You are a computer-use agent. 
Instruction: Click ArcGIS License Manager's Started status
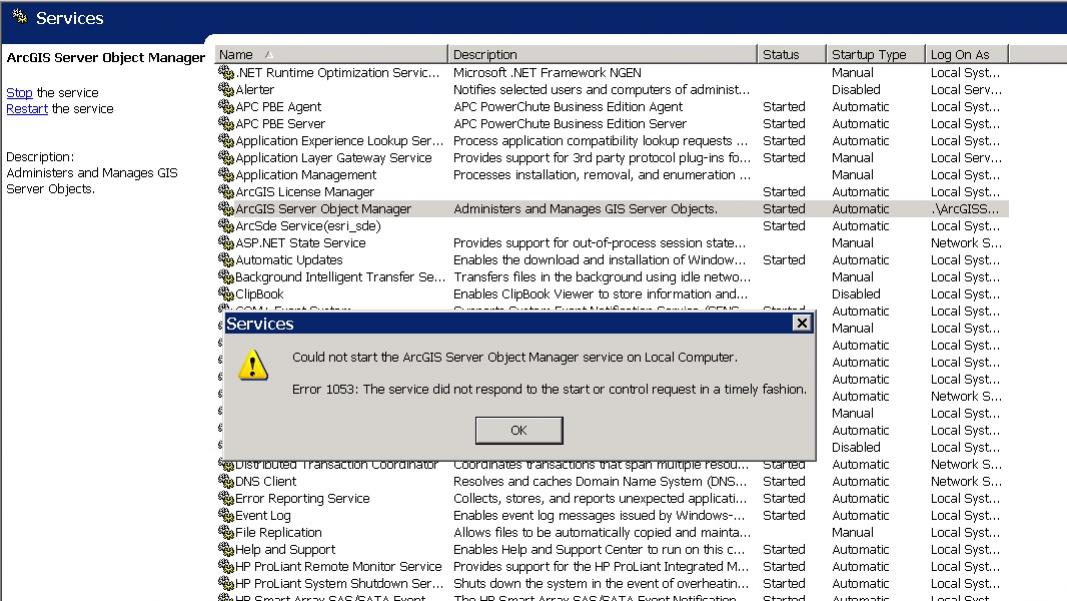click(x=784, y=192)
